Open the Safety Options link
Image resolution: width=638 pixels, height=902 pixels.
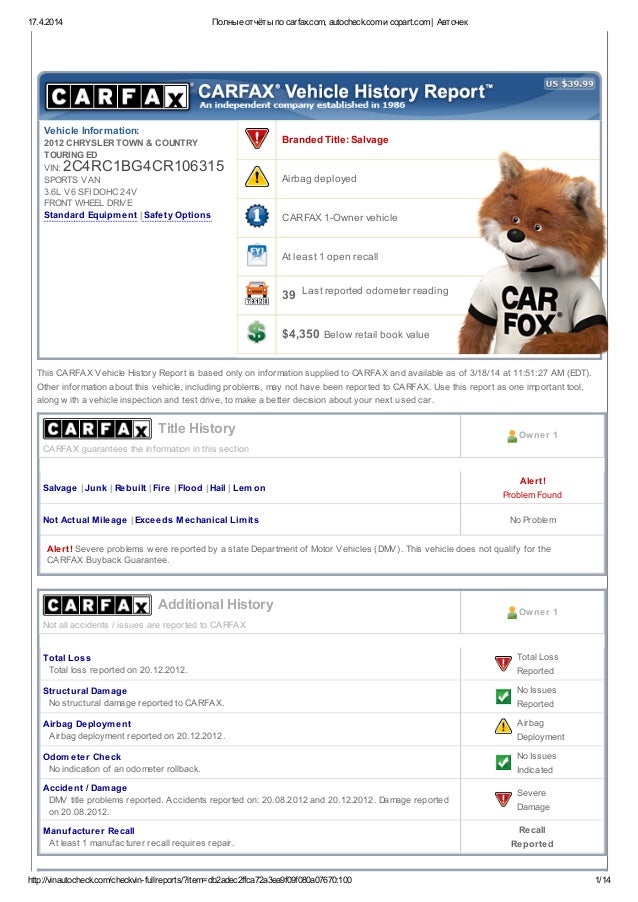coord(177,215)
